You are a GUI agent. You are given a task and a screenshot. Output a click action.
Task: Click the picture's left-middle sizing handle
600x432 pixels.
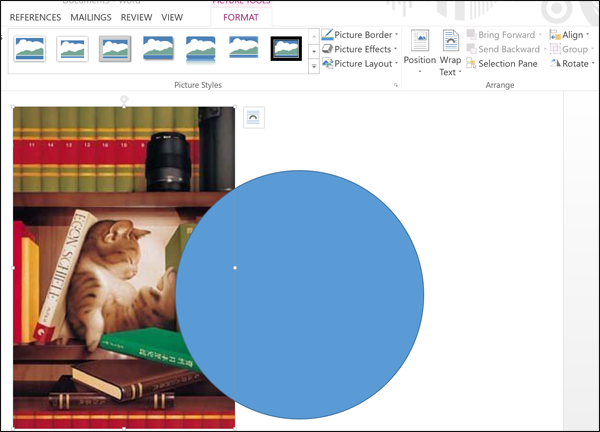pos(13,268)
